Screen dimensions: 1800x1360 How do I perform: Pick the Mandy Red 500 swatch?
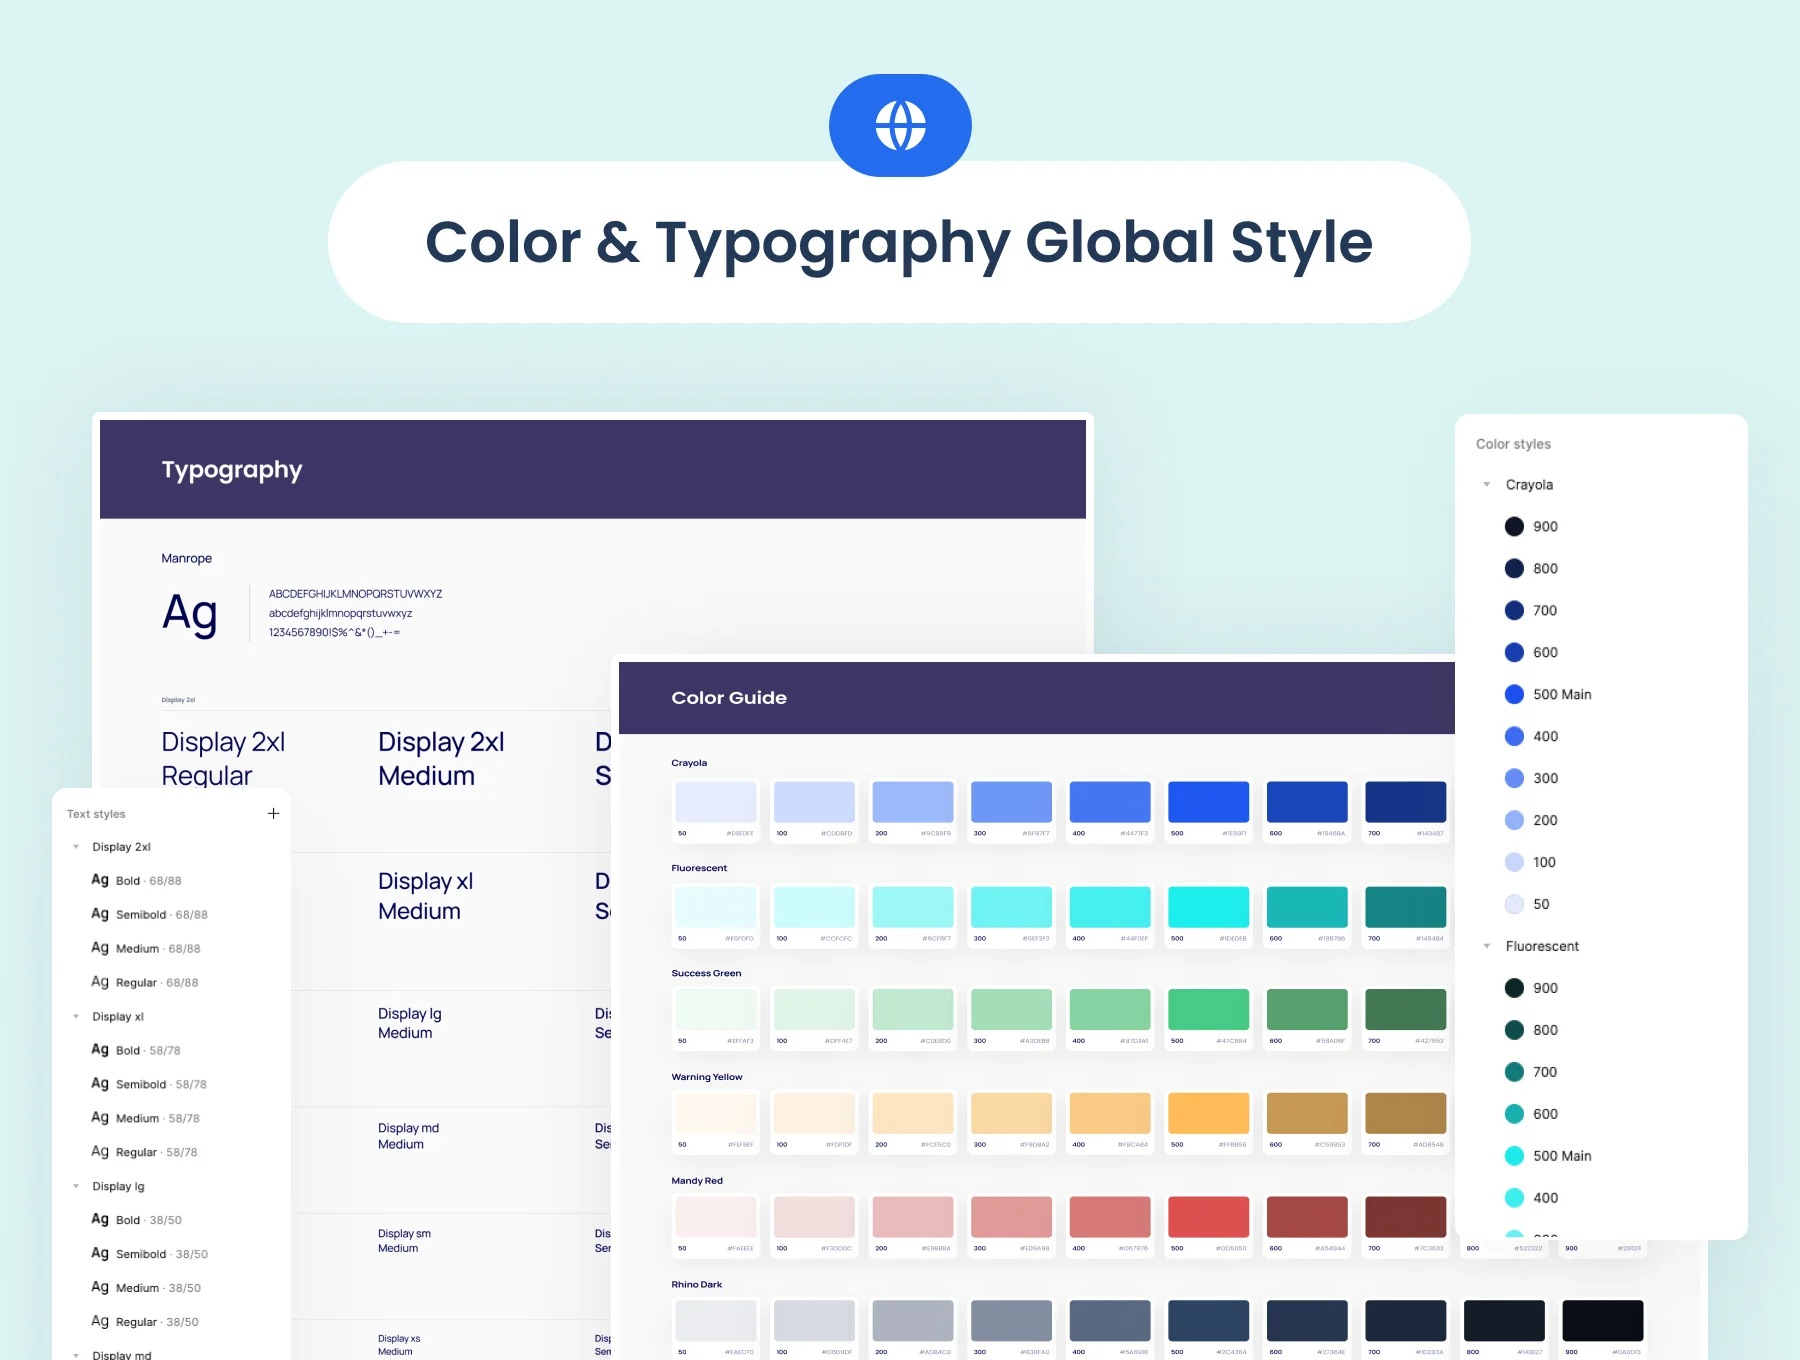coord(1208,1216)
